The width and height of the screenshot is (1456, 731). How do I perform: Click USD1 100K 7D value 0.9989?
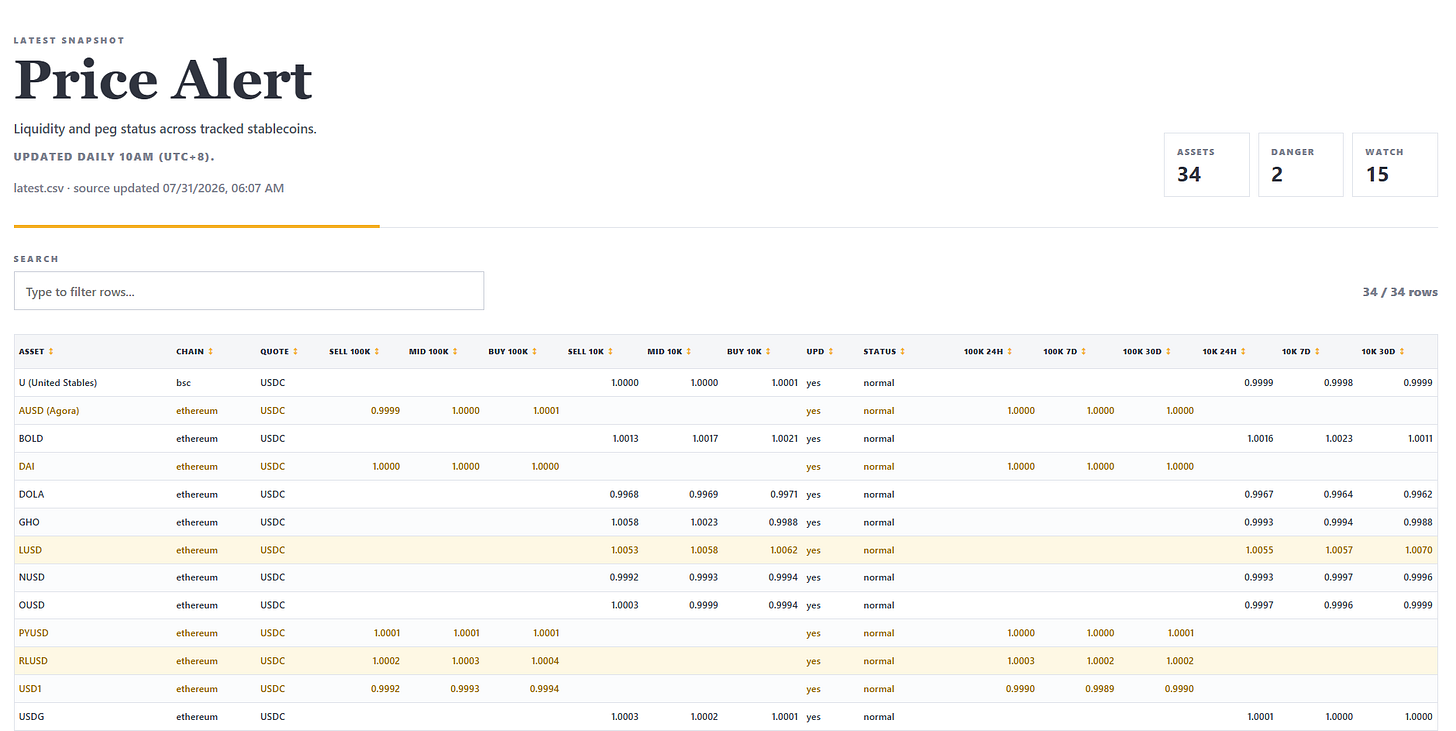1100,689
